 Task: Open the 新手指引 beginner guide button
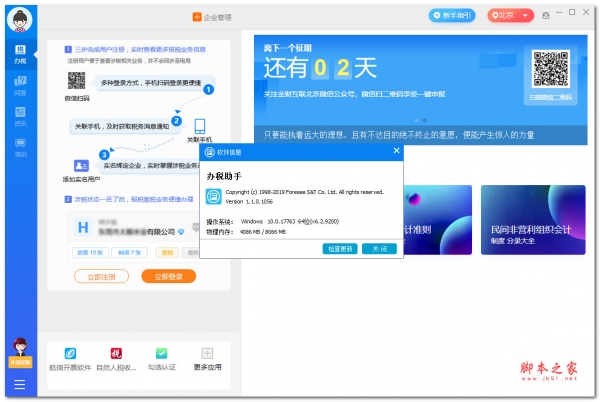coord(452,16)
